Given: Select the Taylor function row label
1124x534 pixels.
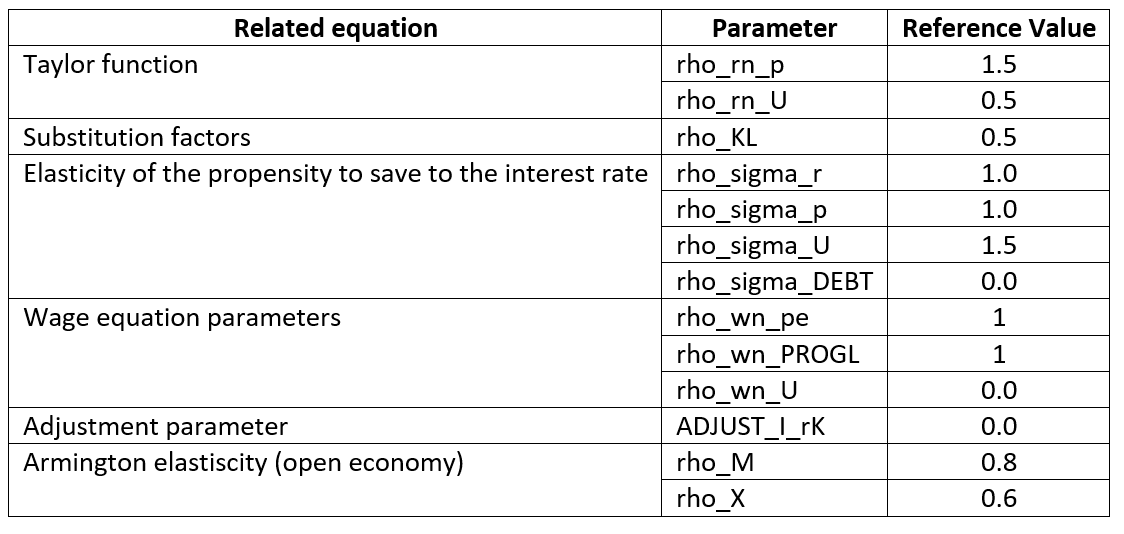Looking at the screenshot, I should pyautogui.click(x=335, y=82).
